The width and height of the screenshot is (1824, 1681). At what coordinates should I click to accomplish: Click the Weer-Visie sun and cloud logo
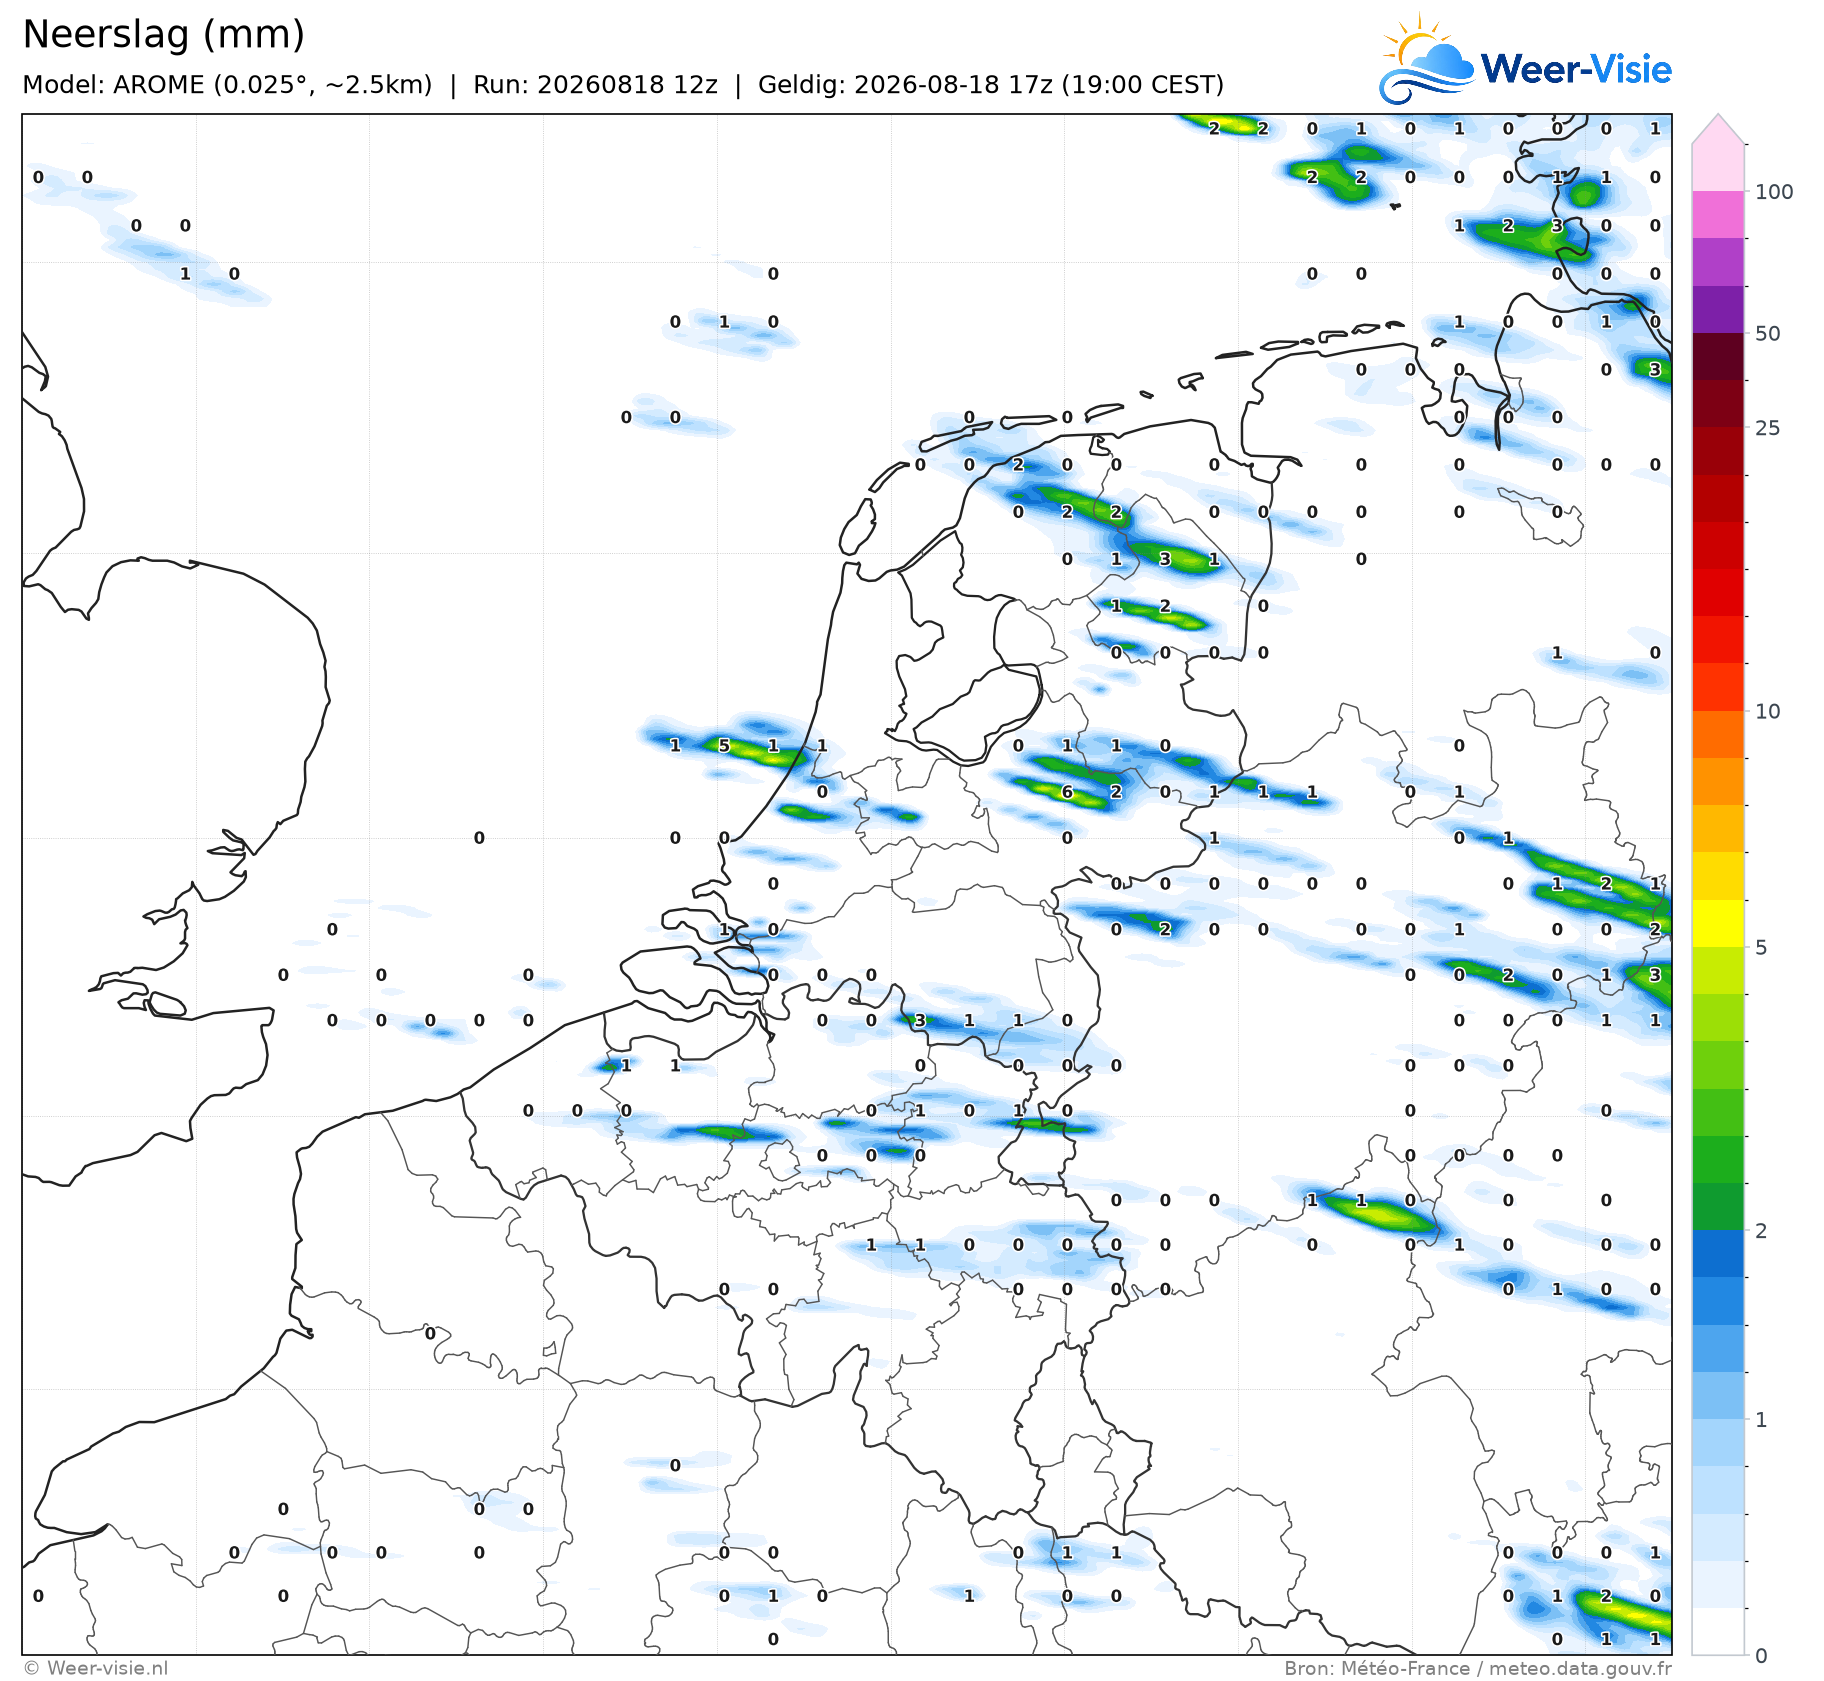pyautogui.click(x=1427, y=59)
